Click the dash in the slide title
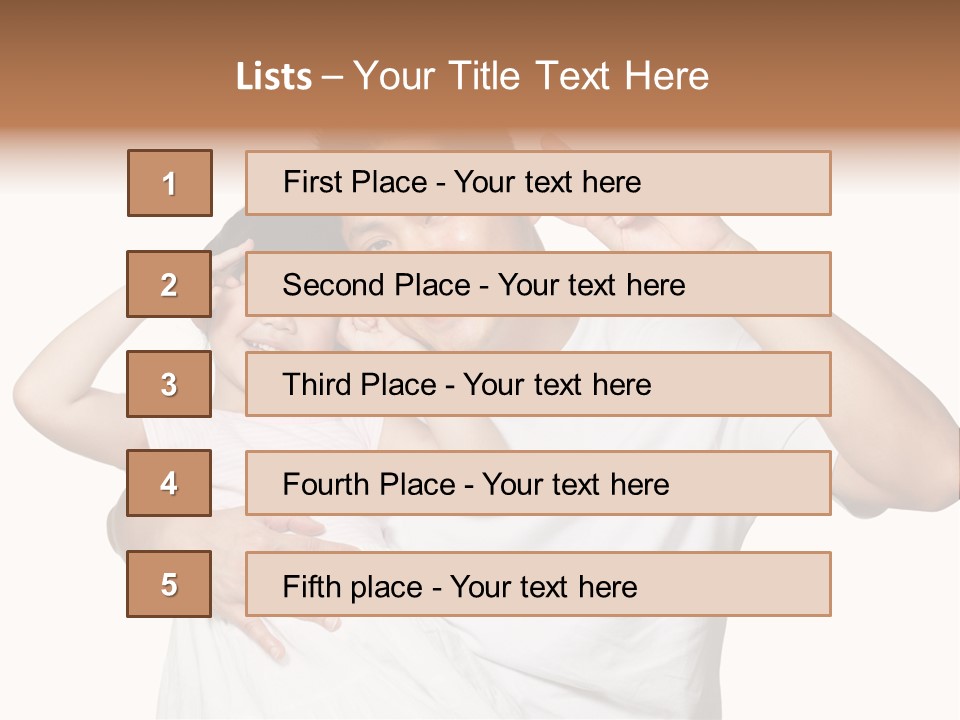This screenshot has width=960, height=720. pos(333,77)
